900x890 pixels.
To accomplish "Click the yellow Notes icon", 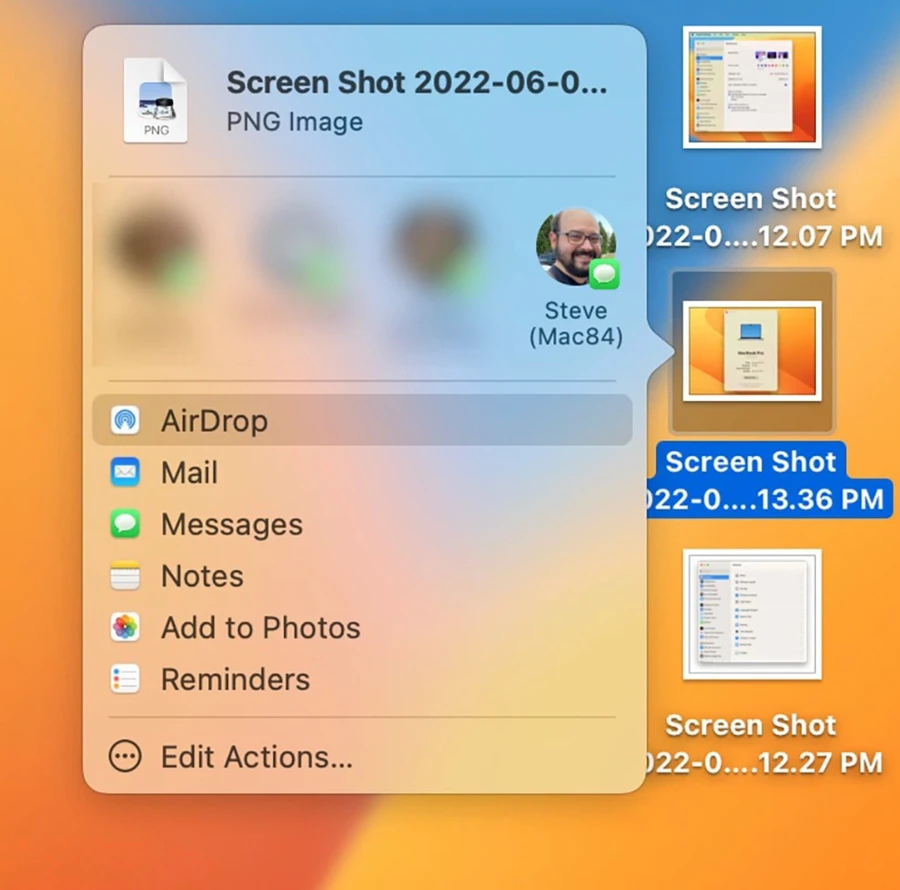I will [x=125, y=575].
